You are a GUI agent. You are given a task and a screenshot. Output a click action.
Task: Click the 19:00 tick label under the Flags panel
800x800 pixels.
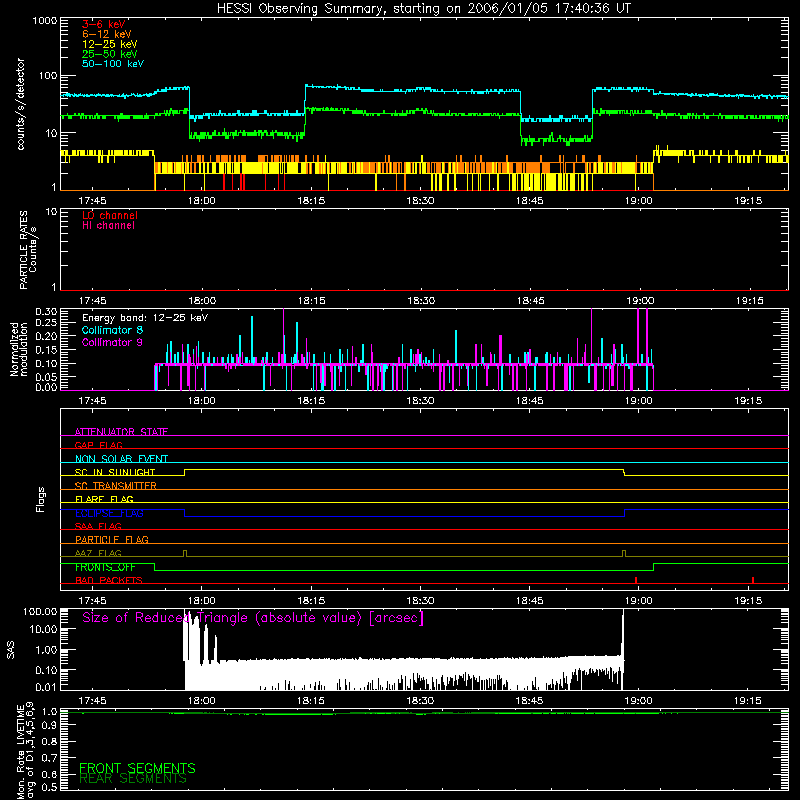pos(639,601)
